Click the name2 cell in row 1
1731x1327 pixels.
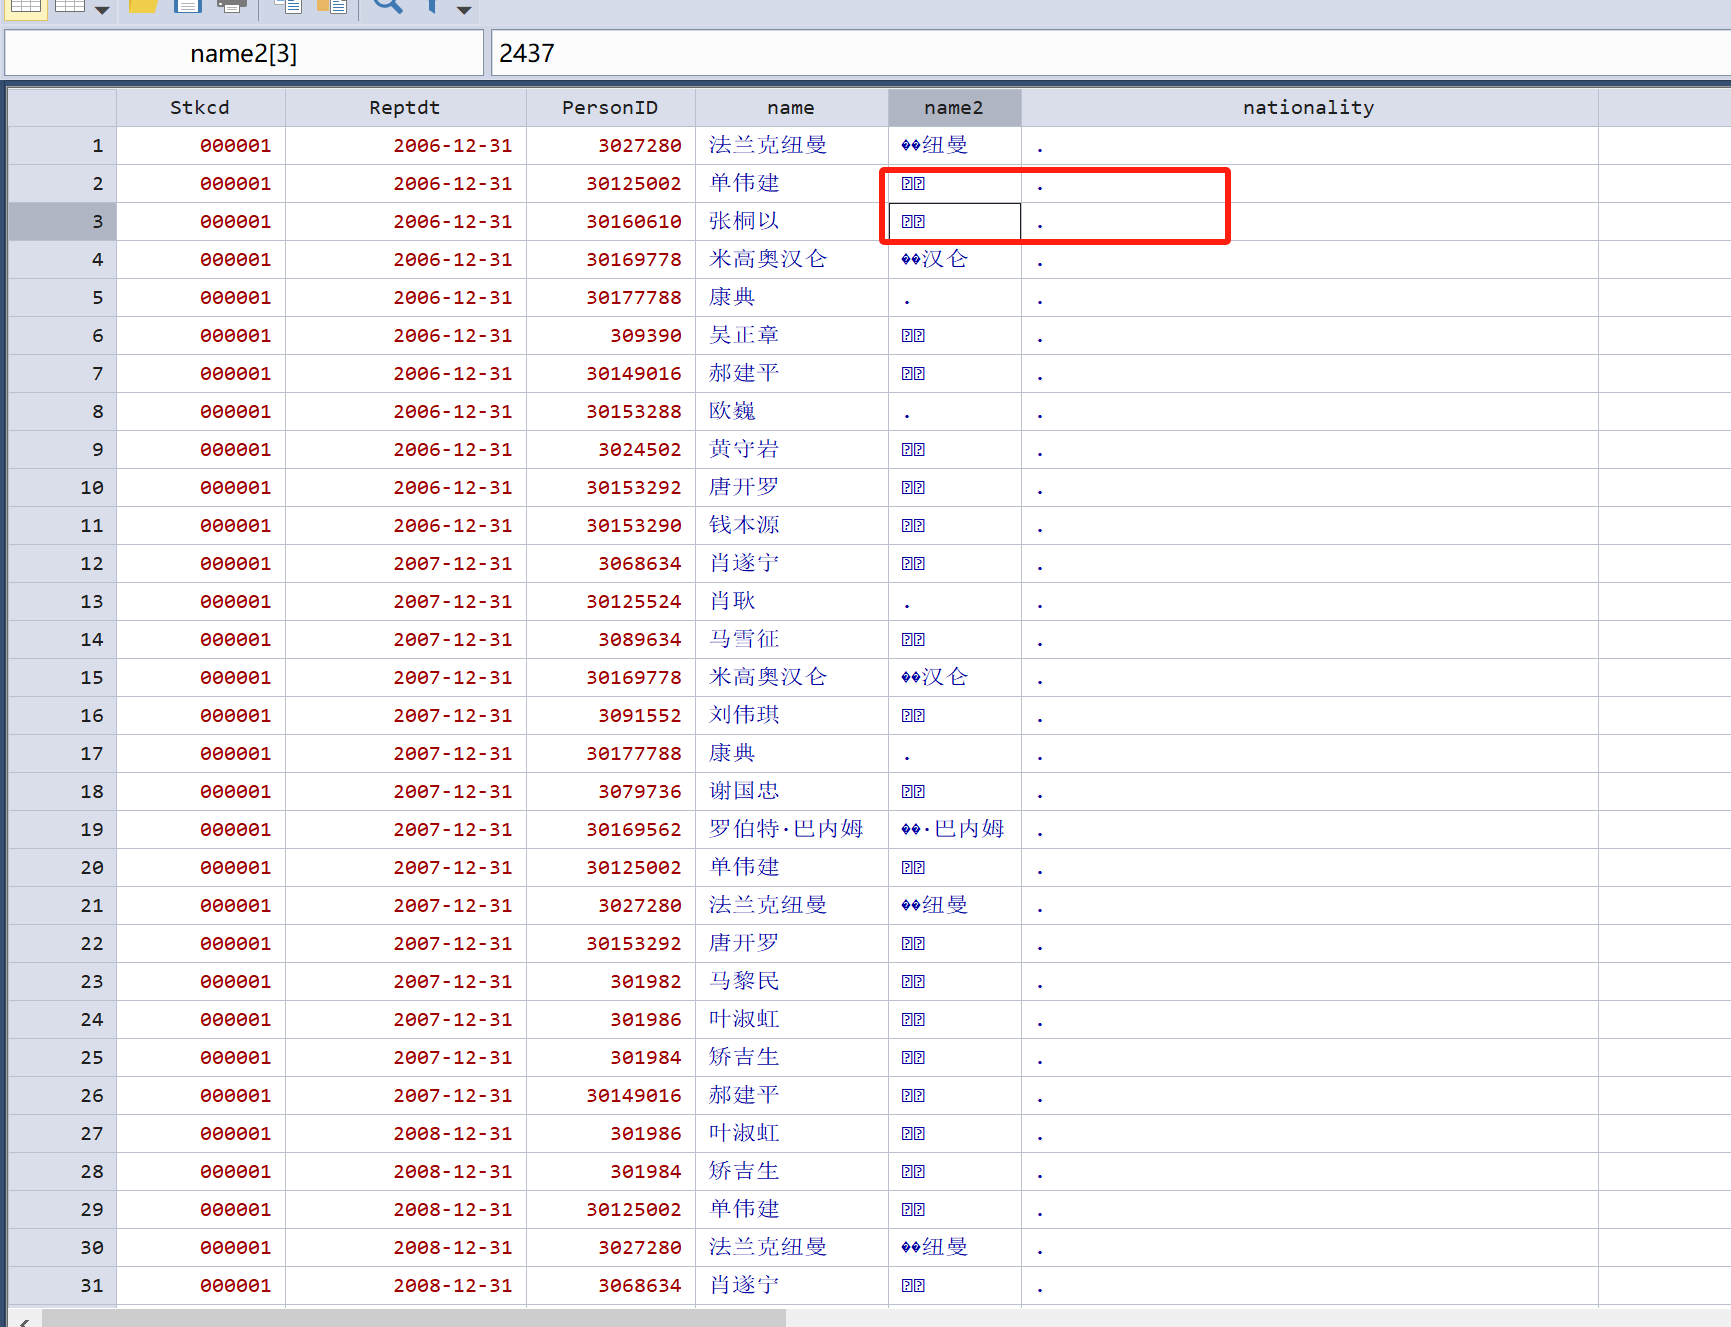954,146
